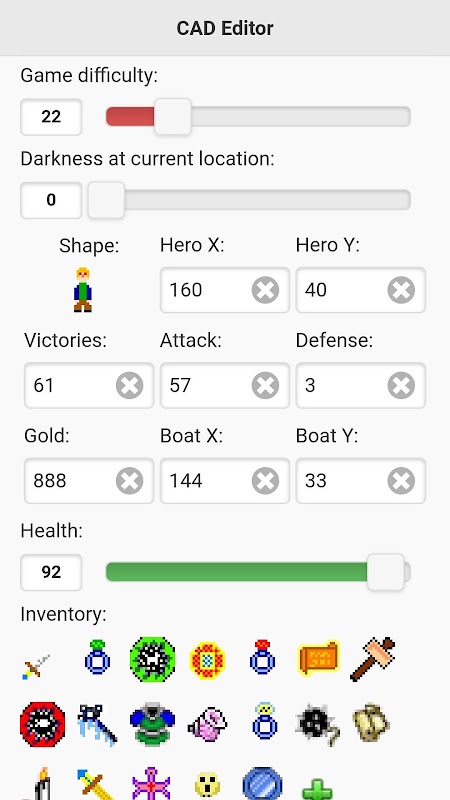The height and width of the screenshot is (800, 450).
Task: Select the green gem ring item
Action: tap(97, 657)
